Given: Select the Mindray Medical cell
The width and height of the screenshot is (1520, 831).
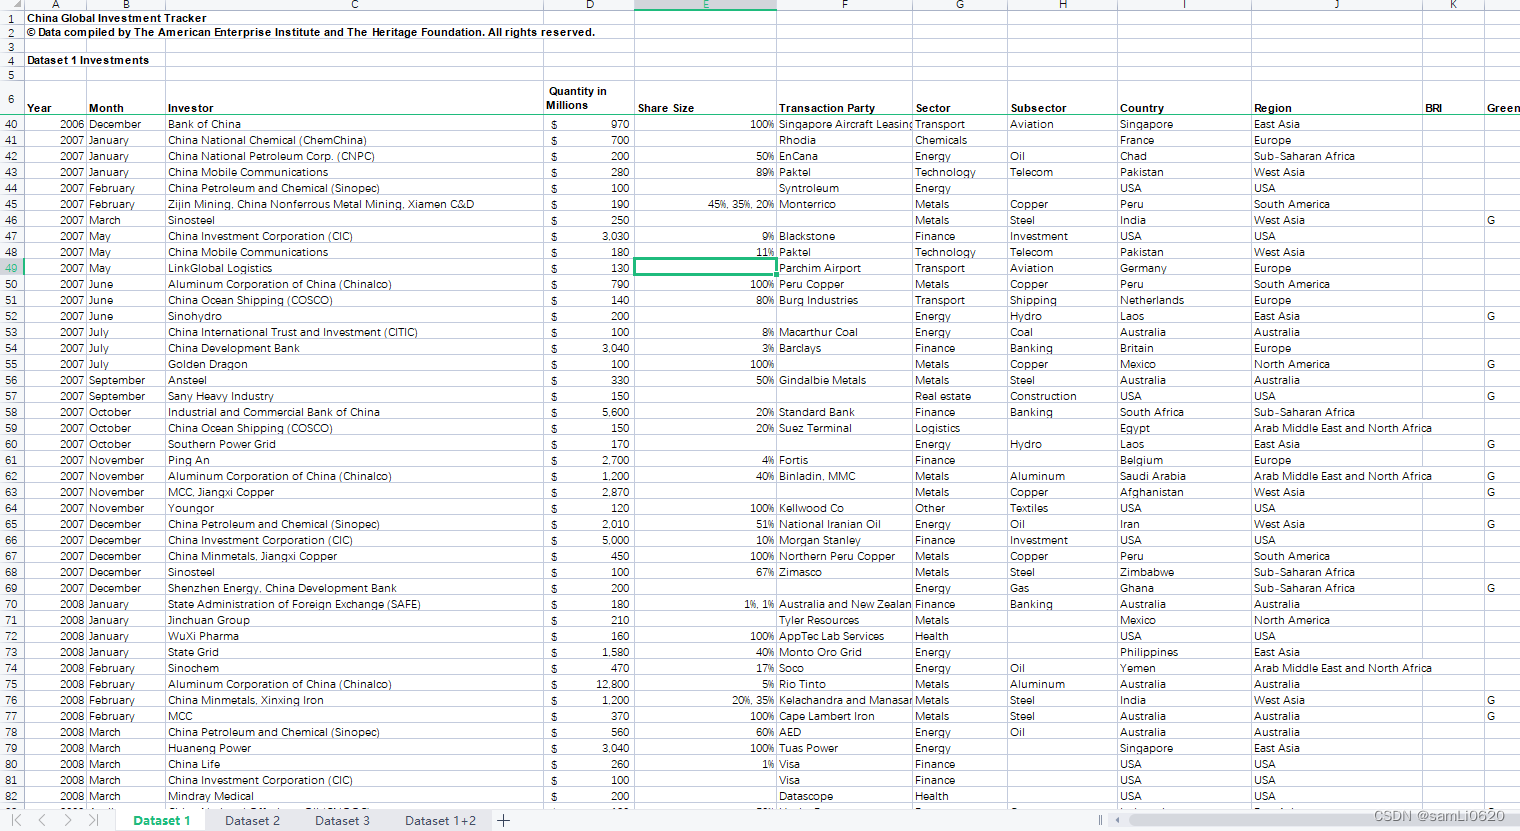Looking at the screenshot, I should 354,796.
